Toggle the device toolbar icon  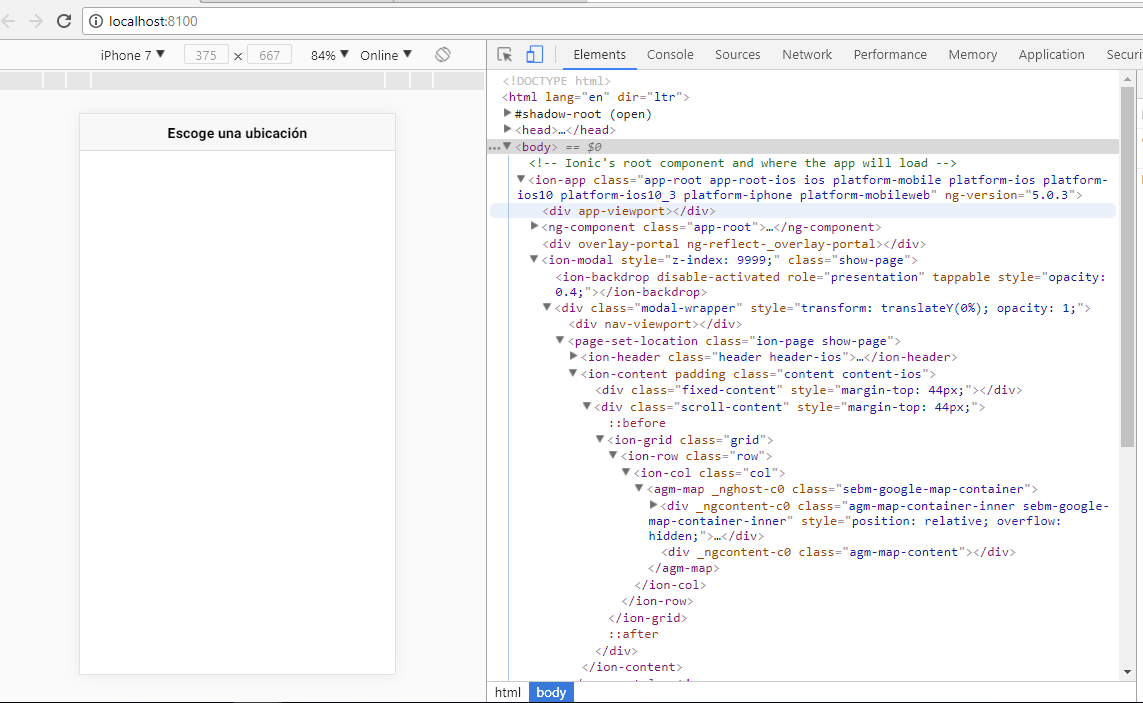click(535, 55)
